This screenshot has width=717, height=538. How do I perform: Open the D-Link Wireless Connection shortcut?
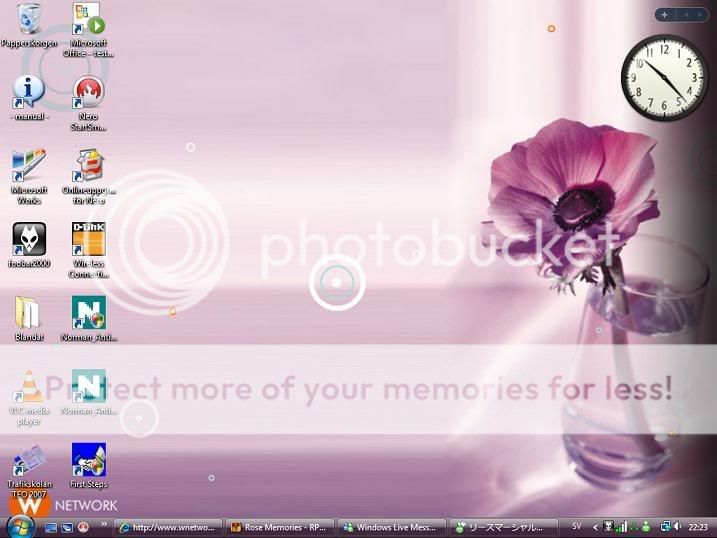(89, 240)
